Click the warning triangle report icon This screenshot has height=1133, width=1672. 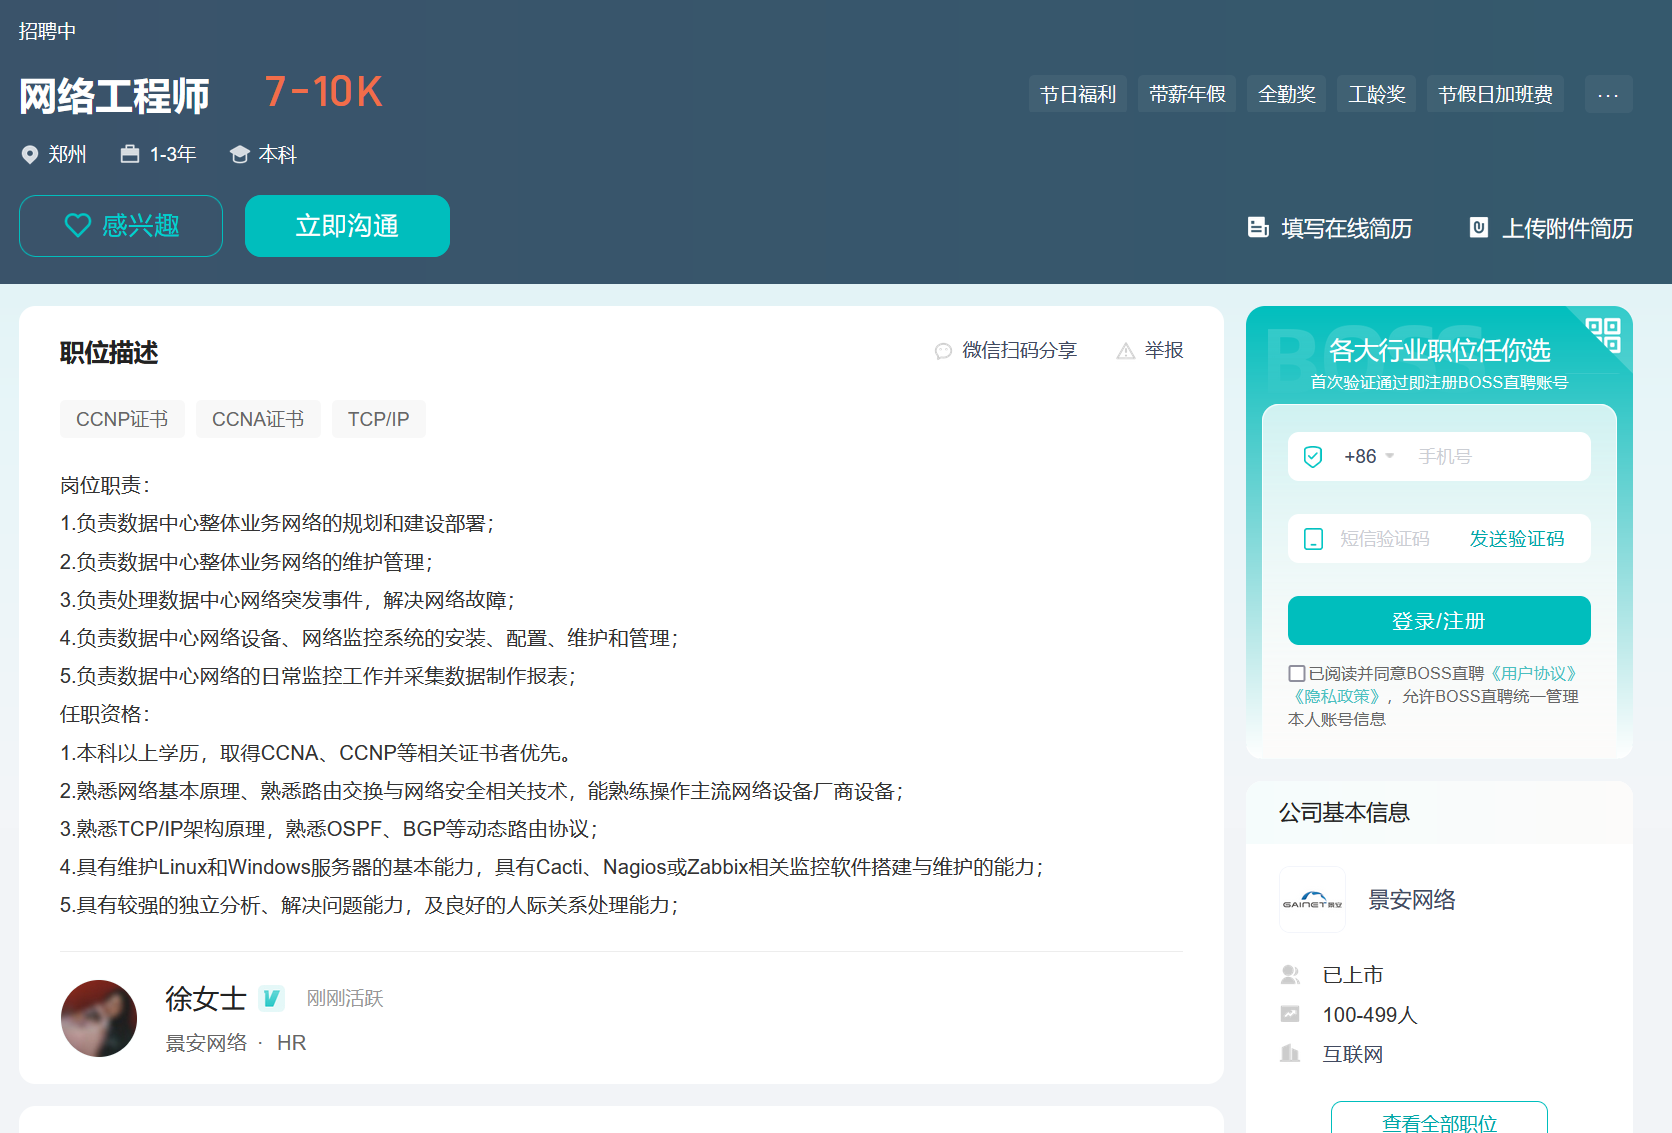[x=1126, y=351]
